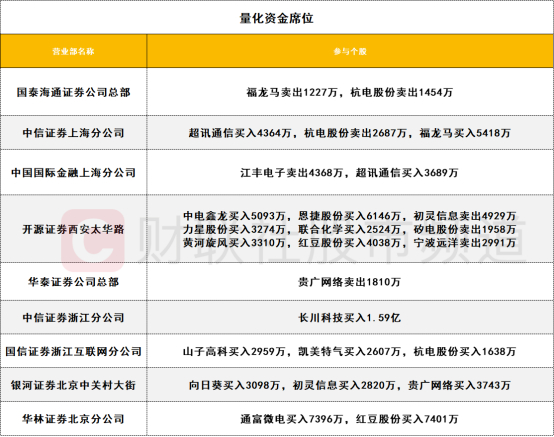Select 中国国际金融上海分公司 branch name

point(73,172)
